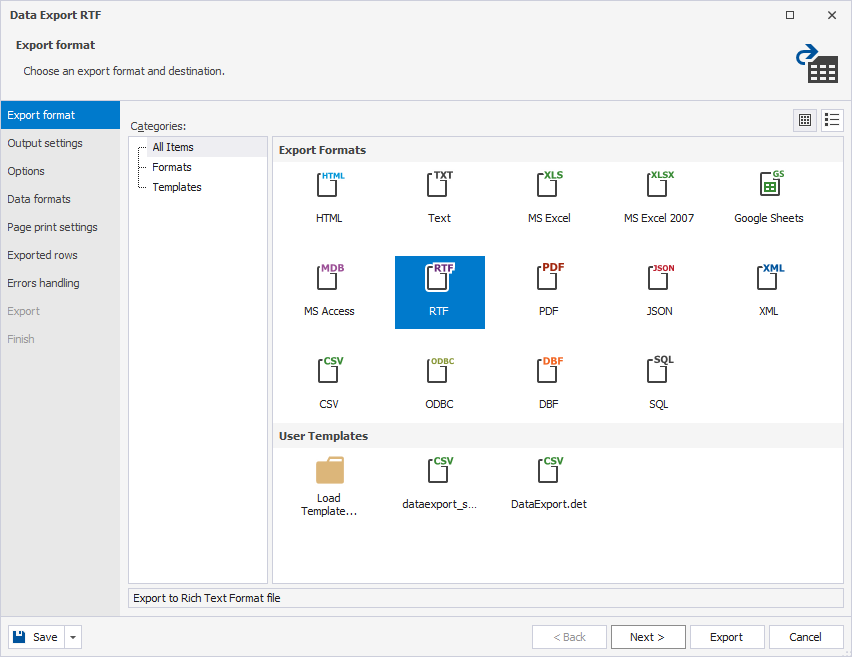Go to the Output settings page
852x657 pixels.
[x=45, y=143]
